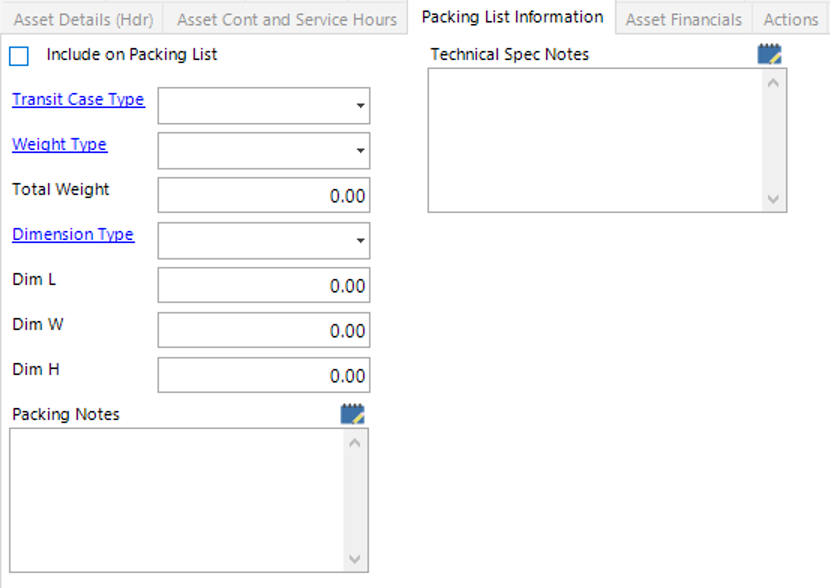Click inside the Packing Notes text area

coord(177,500)
